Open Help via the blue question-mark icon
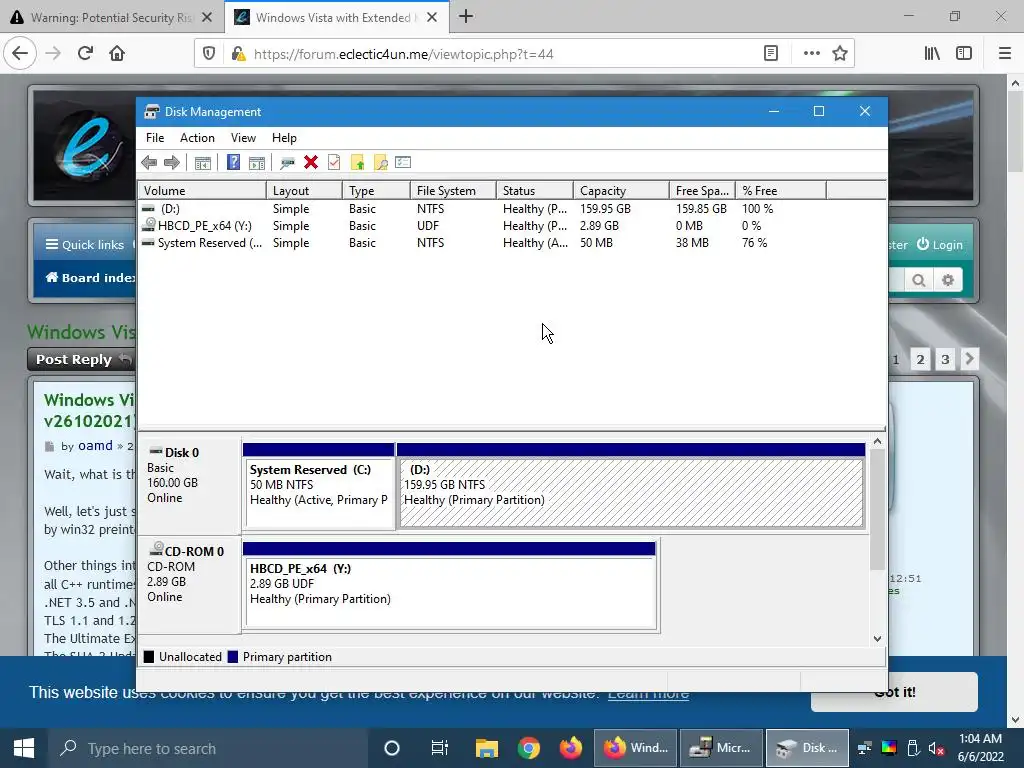 tap(233, 163)
